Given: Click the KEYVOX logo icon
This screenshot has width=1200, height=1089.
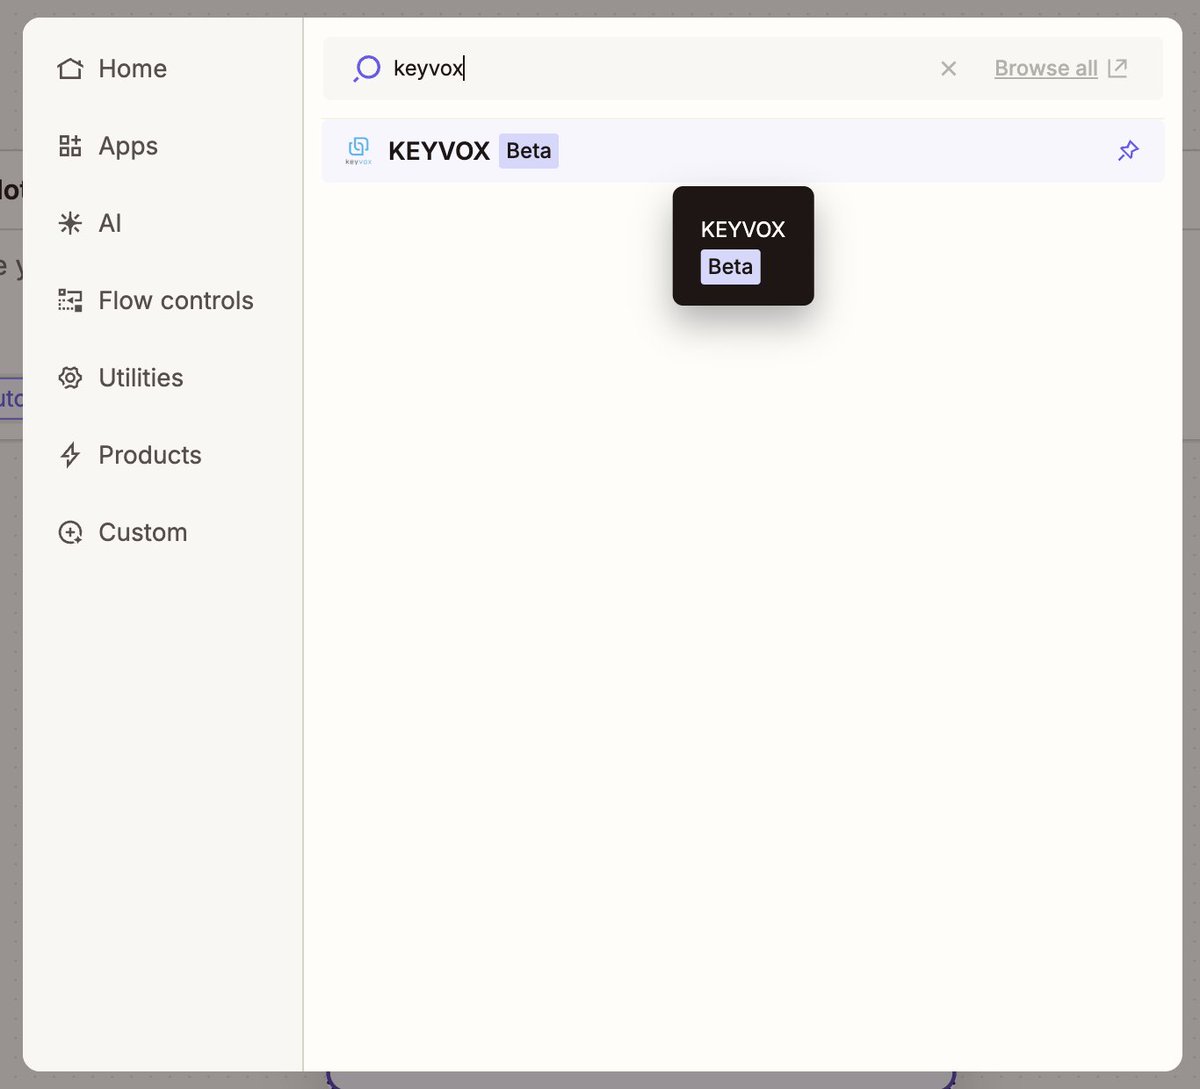Looking at the screenshot, I should [x=358, y=151].
